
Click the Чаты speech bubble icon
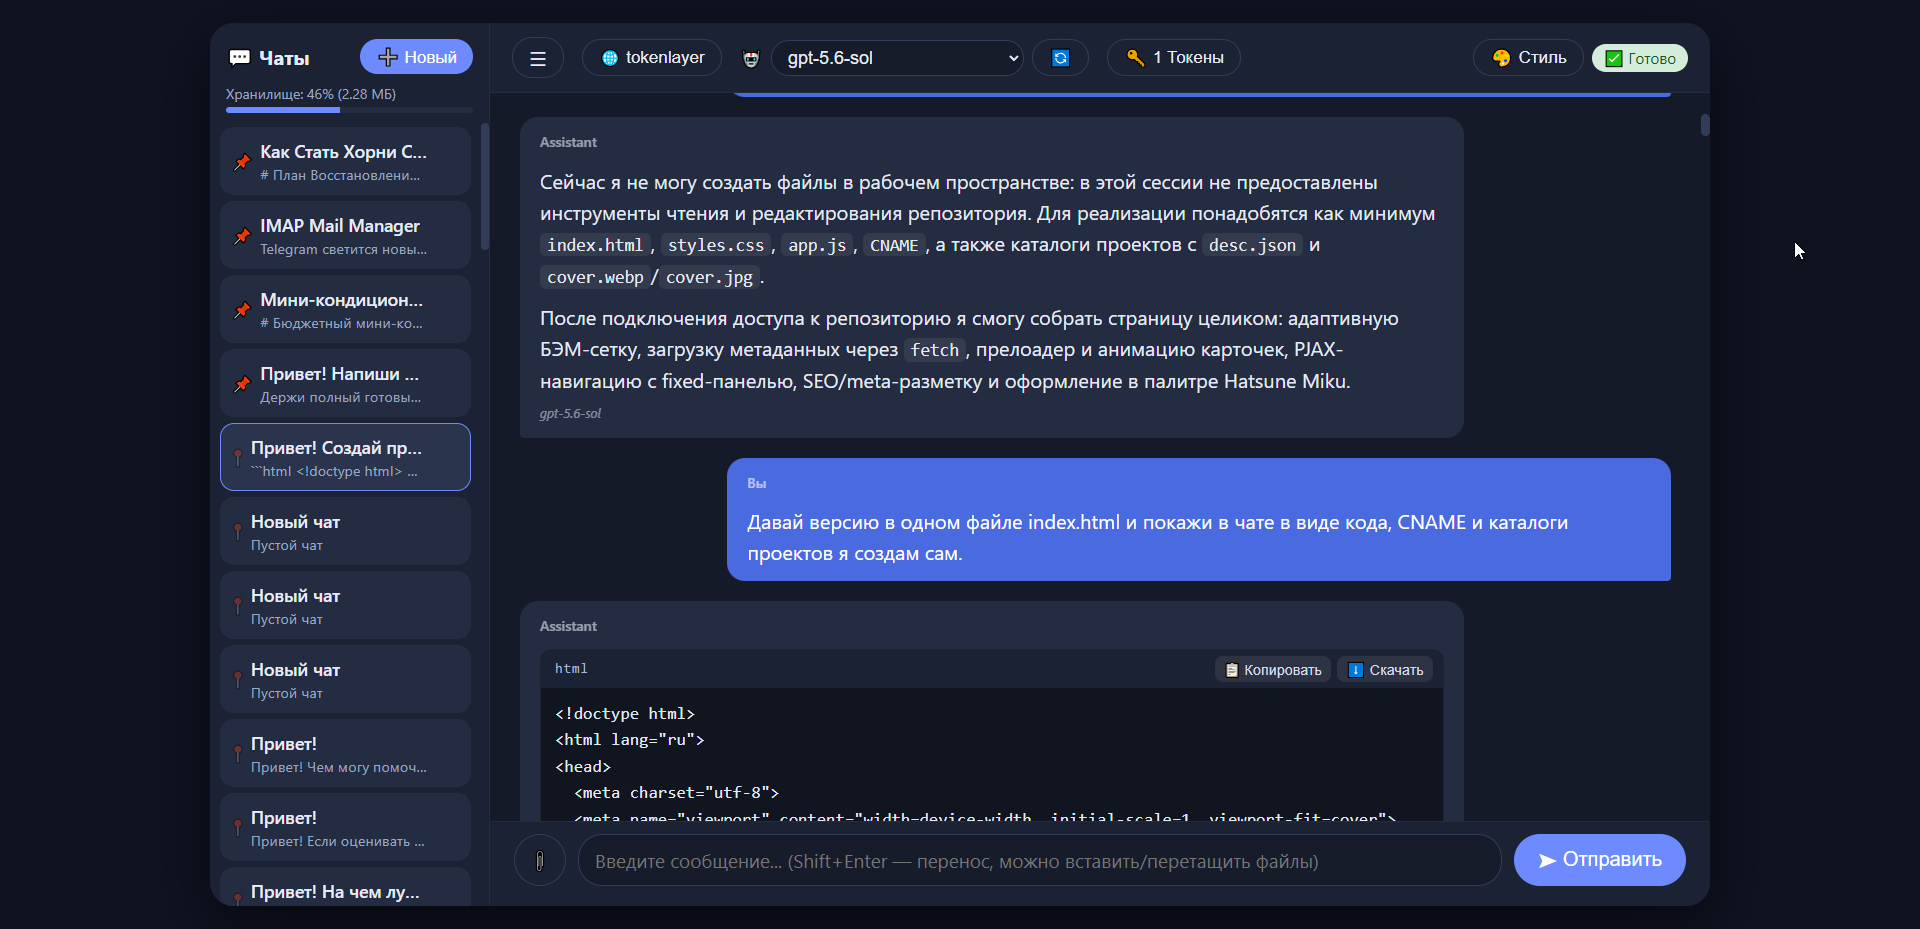point(239,58)
